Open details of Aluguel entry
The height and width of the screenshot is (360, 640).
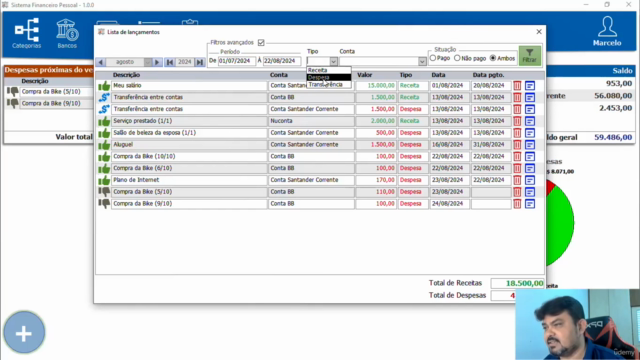click(530, 144)
